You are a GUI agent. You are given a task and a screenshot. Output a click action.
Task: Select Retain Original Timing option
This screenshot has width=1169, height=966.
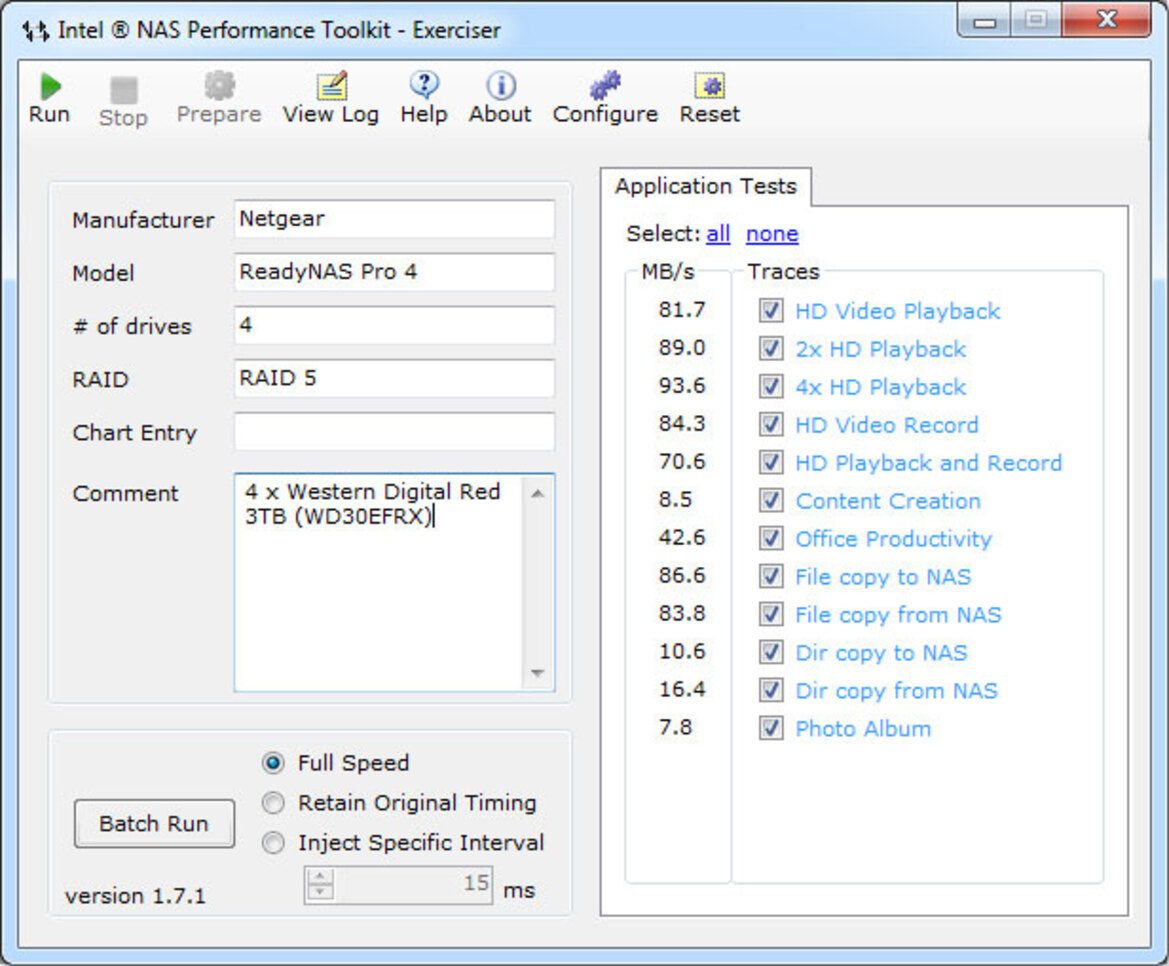[x=274, y=803]
